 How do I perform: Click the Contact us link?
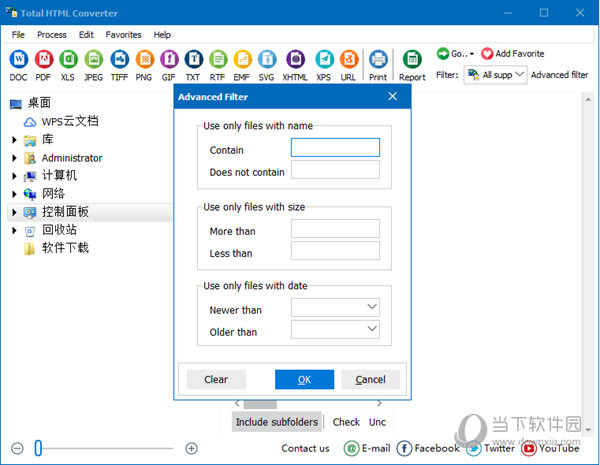point(305,448)
